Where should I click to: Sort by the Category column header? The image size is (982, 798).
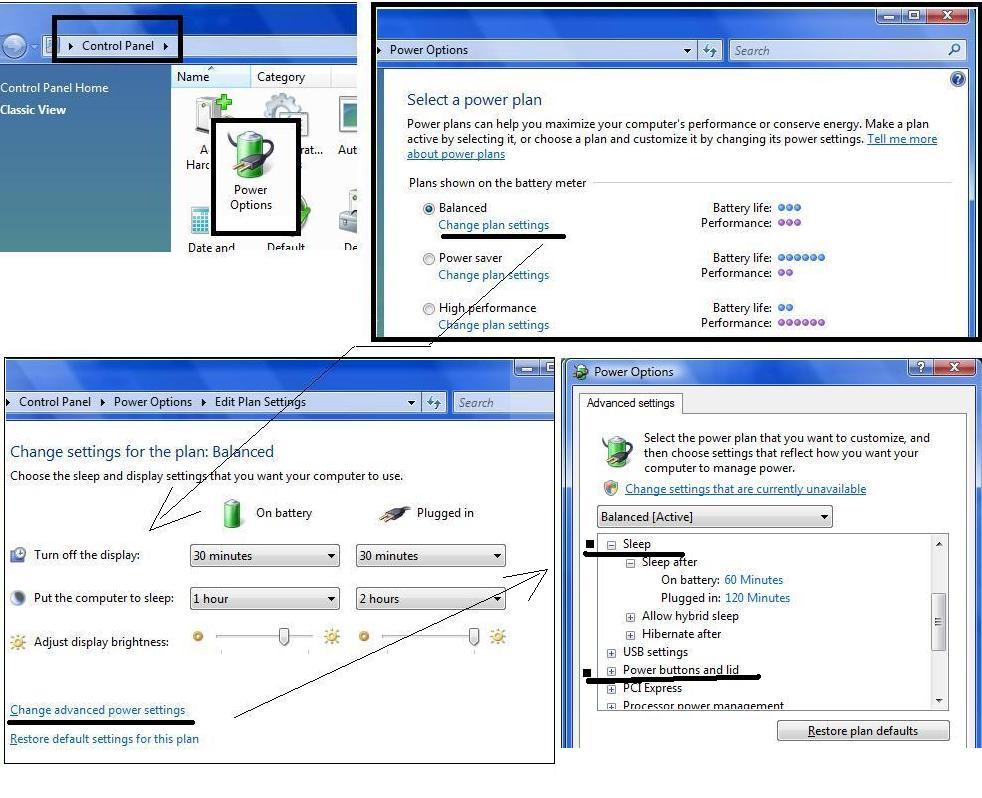[x=290, y=76]
